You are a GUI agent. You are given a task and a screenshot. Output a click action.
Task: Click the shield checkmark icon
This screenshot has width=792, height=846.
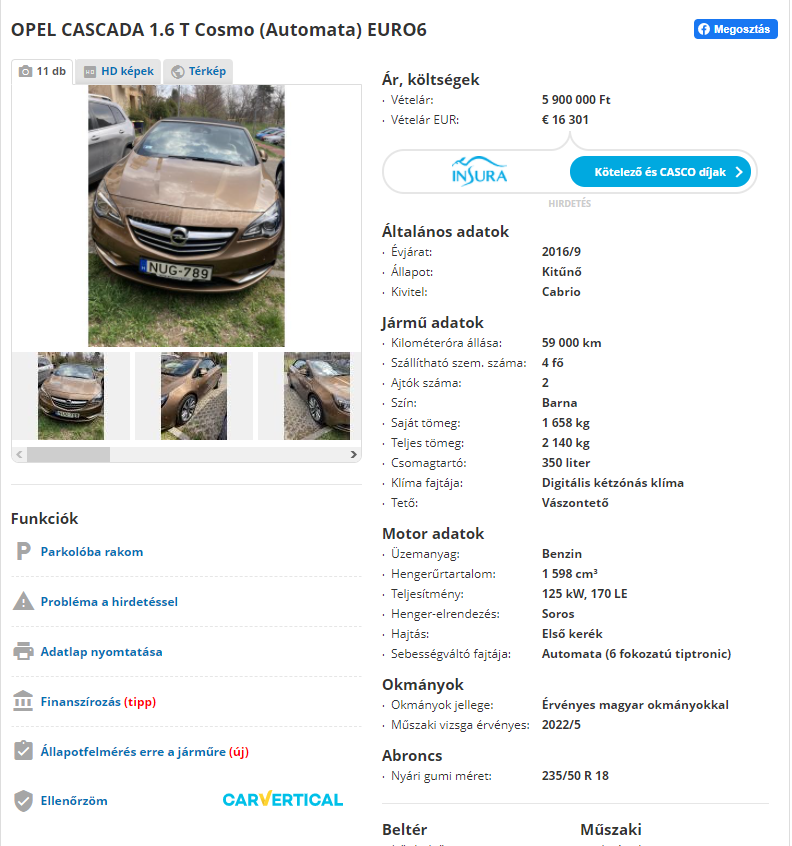click(23, 801)
